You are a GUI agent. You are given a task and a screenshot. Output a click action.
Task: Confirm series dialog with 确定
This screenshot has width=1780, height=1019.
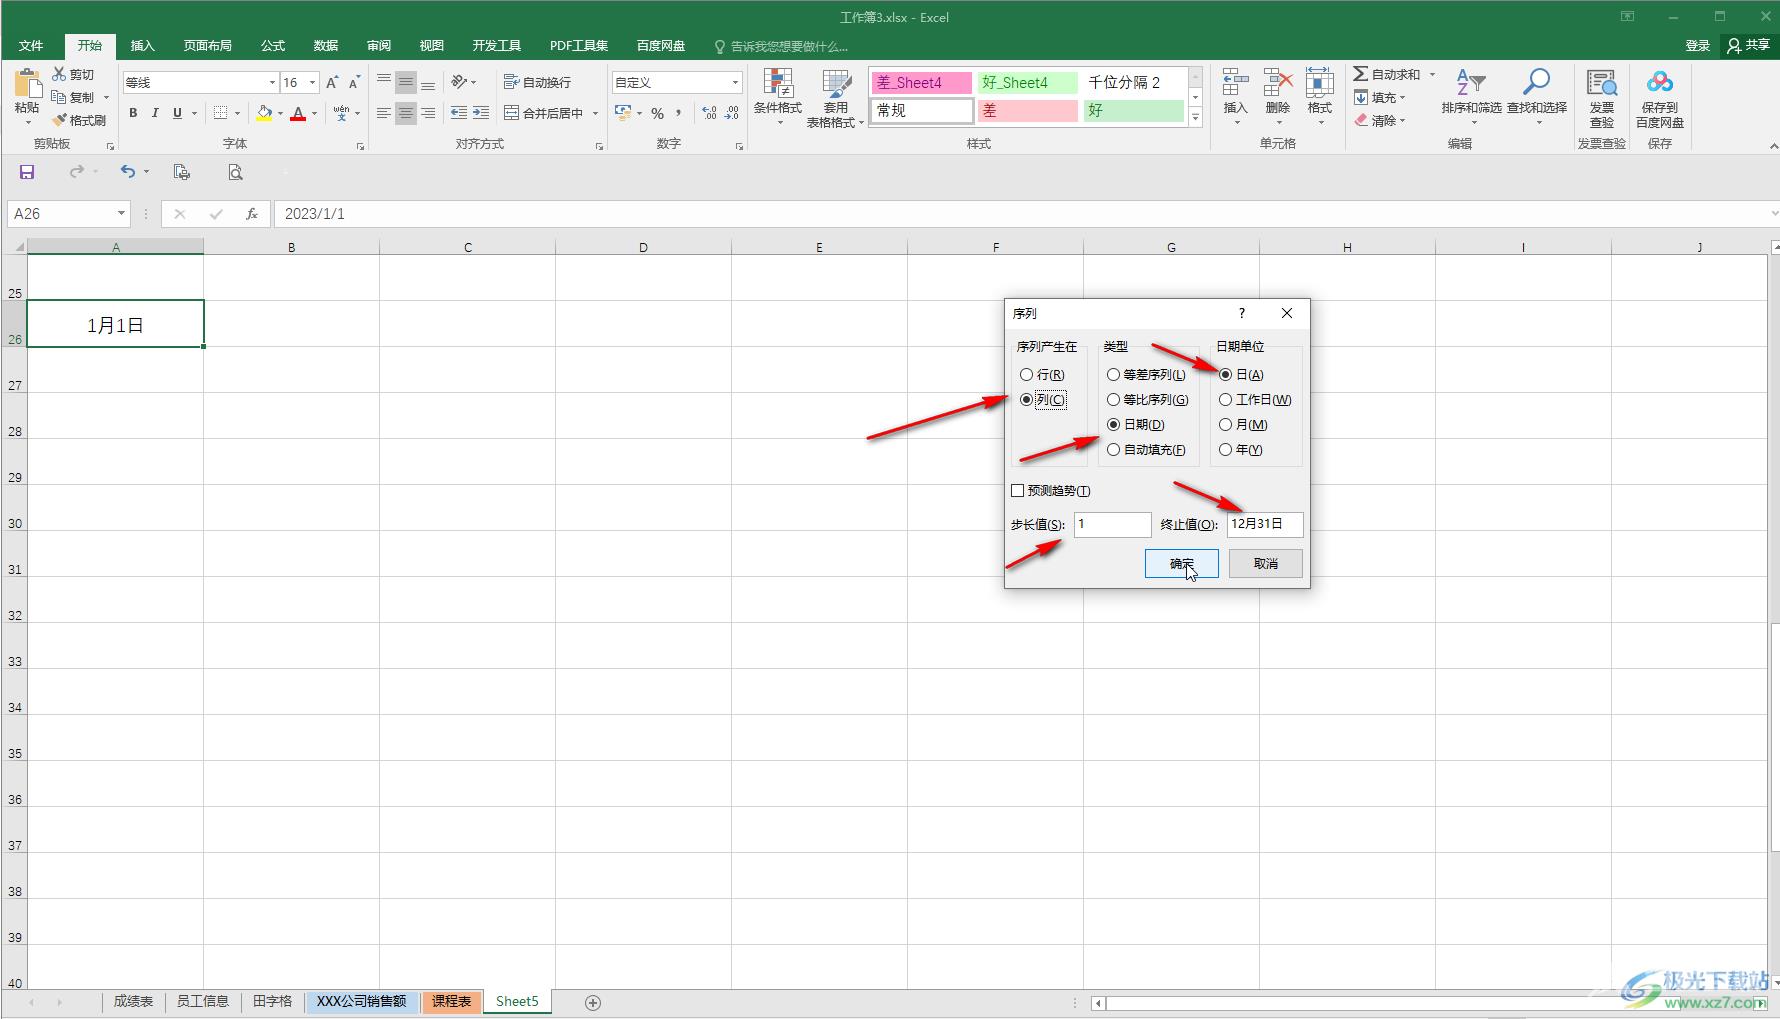click(1182, 563)
